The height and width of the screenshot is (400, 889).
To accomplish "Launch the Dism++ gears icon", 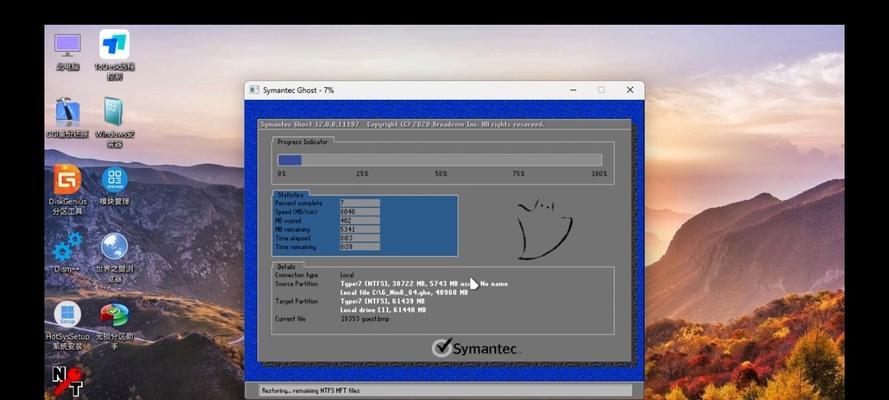I will coord(67,248).
